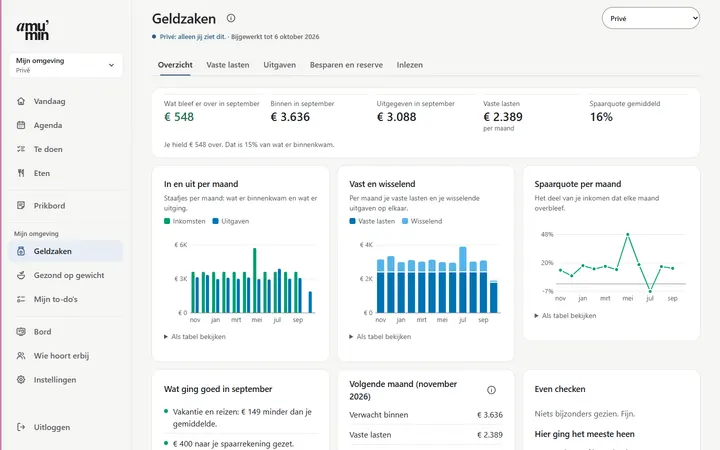Screen dimensions: 720x450
Task: Click the Uitloggen exit icon
Action: [x=21, y=427]
